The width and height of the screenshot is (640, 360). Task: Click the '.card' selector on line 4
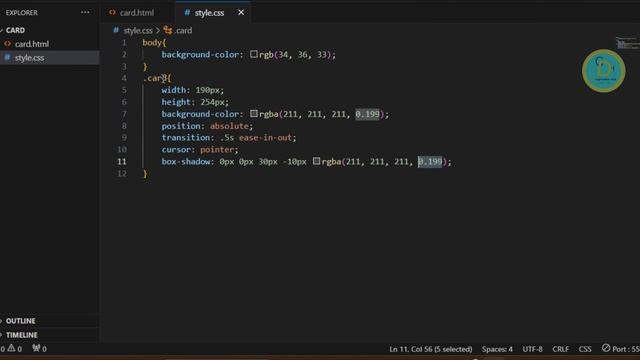point(154,78)
